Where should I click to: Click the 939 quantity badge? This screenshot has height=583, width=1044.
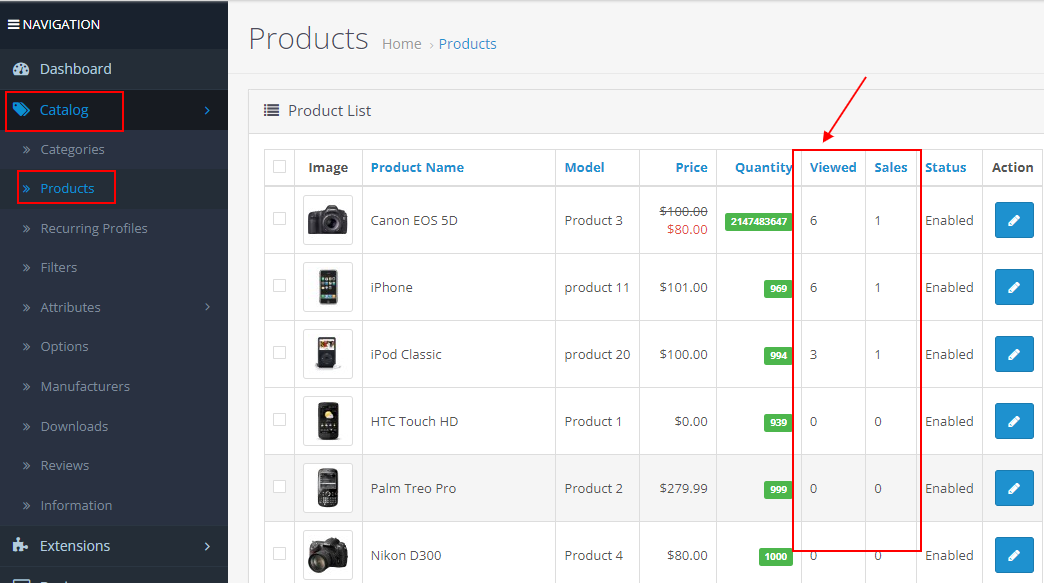pyautogui.click(x=778, y=423)
